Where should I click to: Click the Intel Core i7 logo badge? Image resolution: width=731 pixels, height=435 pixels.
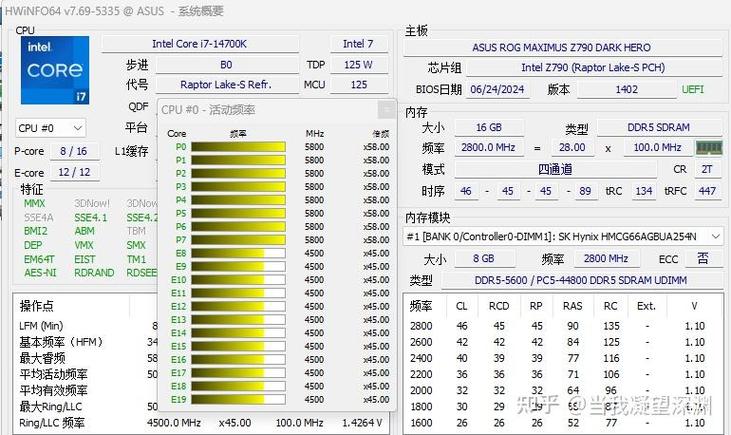(55, 70)
